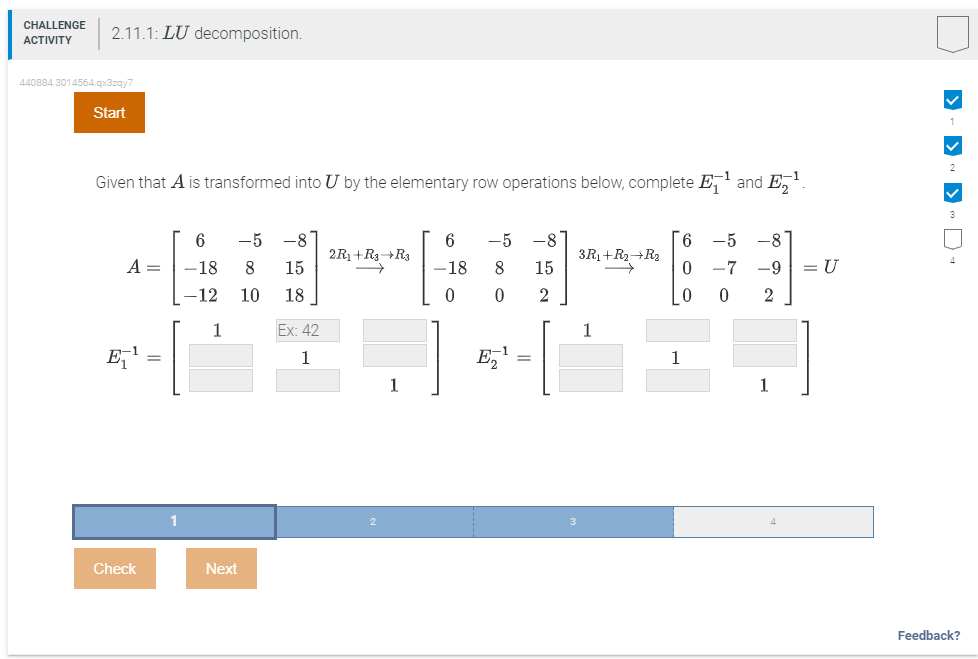
Task: Click the bottom-left blank field of E1 inverse
Action: coord(219,380)
